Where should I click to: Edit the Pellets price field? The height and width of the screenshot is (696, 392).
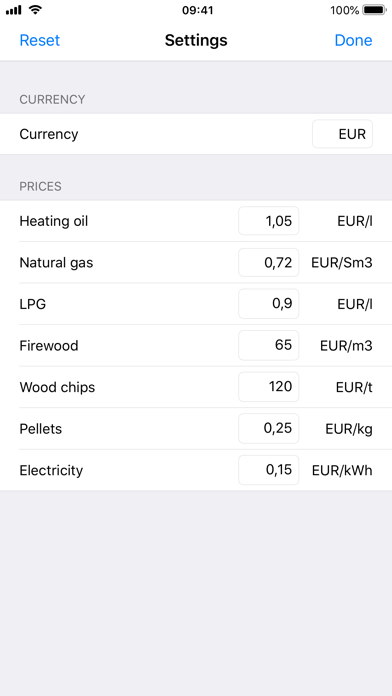coord(269,428)
